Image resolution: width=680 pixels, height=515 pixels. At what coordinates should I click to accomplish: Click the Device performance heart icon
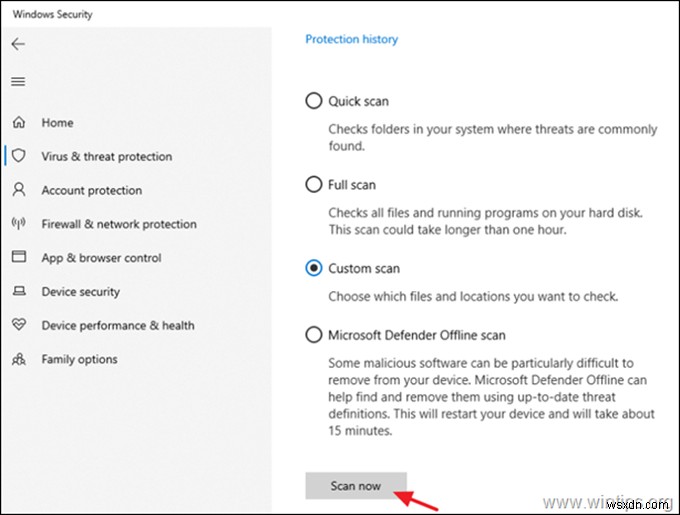(19, 325)
